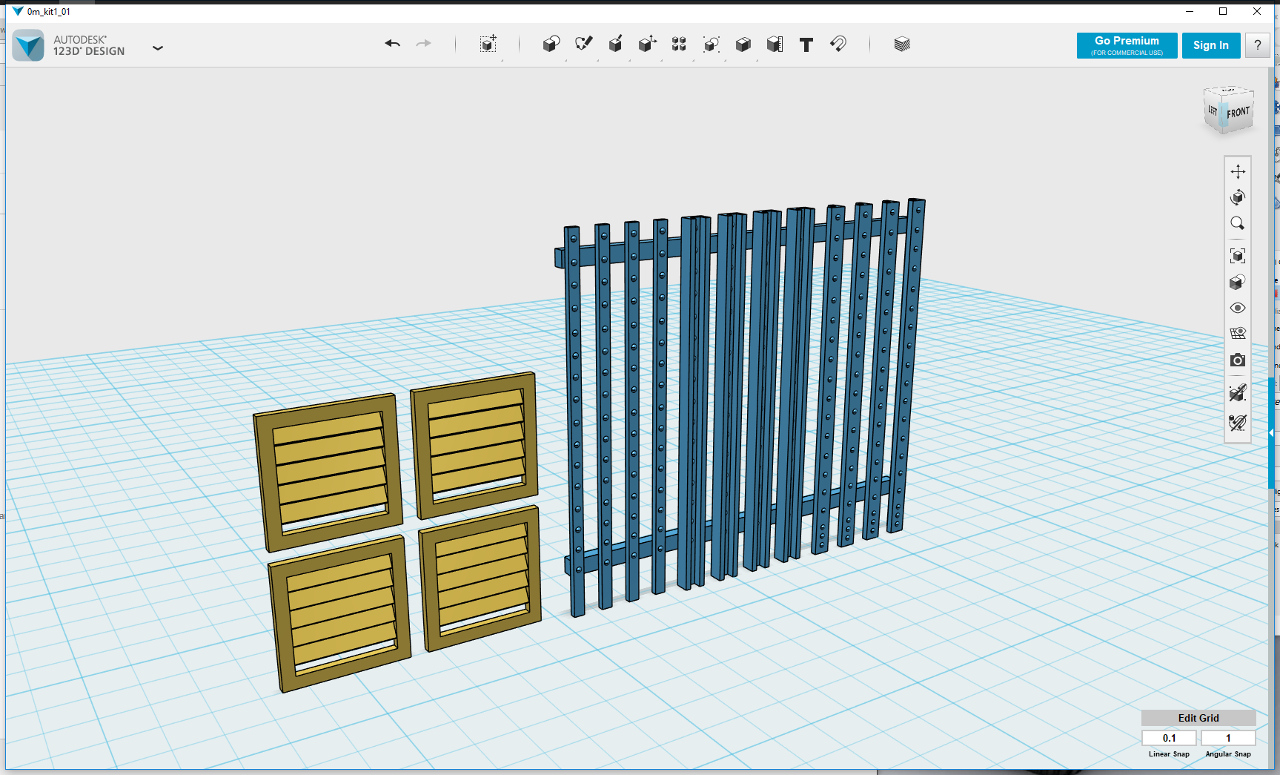1280x775 pixels.
Task: Toggle the sketches visibility icon
Action: tap(1238, 393)
